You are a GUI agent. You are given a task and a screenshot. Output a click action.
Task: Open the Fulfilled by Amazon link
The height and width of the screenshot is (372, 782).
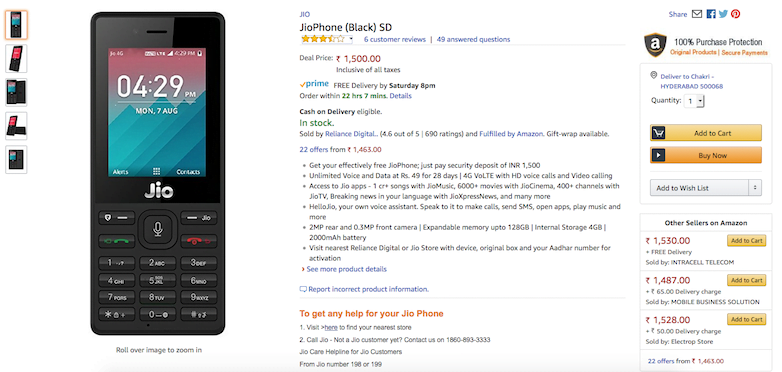click(x=512, y=134)
